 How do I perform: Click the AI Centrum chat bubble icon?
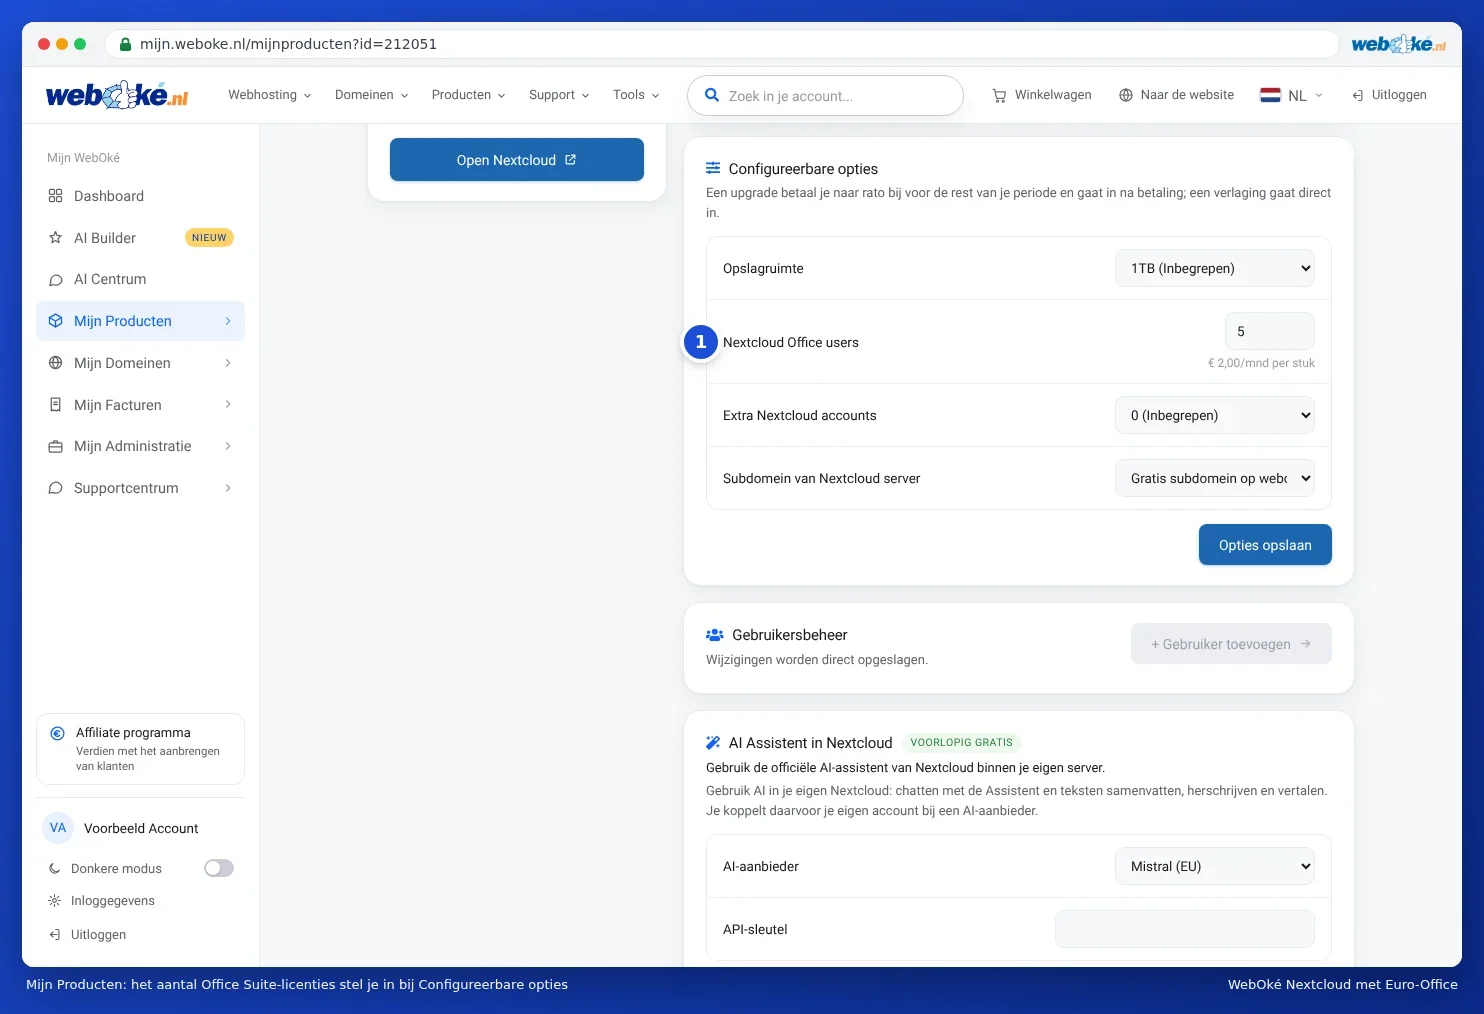pyautogui.click(x=55, y=280)
